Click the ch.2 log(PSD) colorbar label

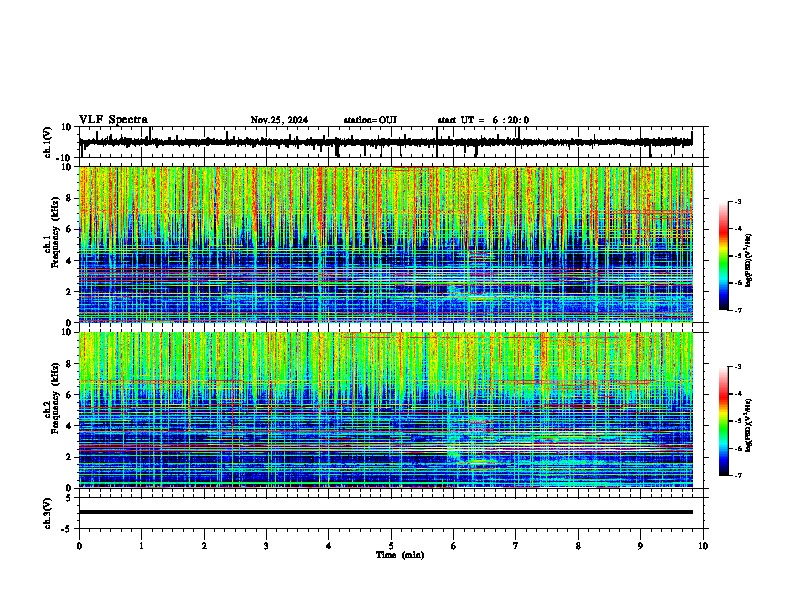coord(748,425)
